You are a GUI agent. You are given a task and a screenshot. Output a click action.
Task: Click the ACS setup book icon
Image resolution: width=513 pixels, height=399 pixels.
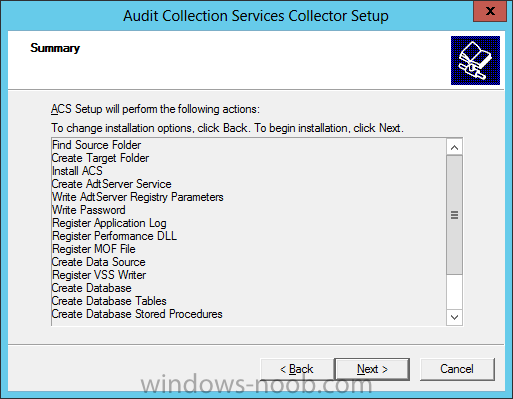(475, 60)
